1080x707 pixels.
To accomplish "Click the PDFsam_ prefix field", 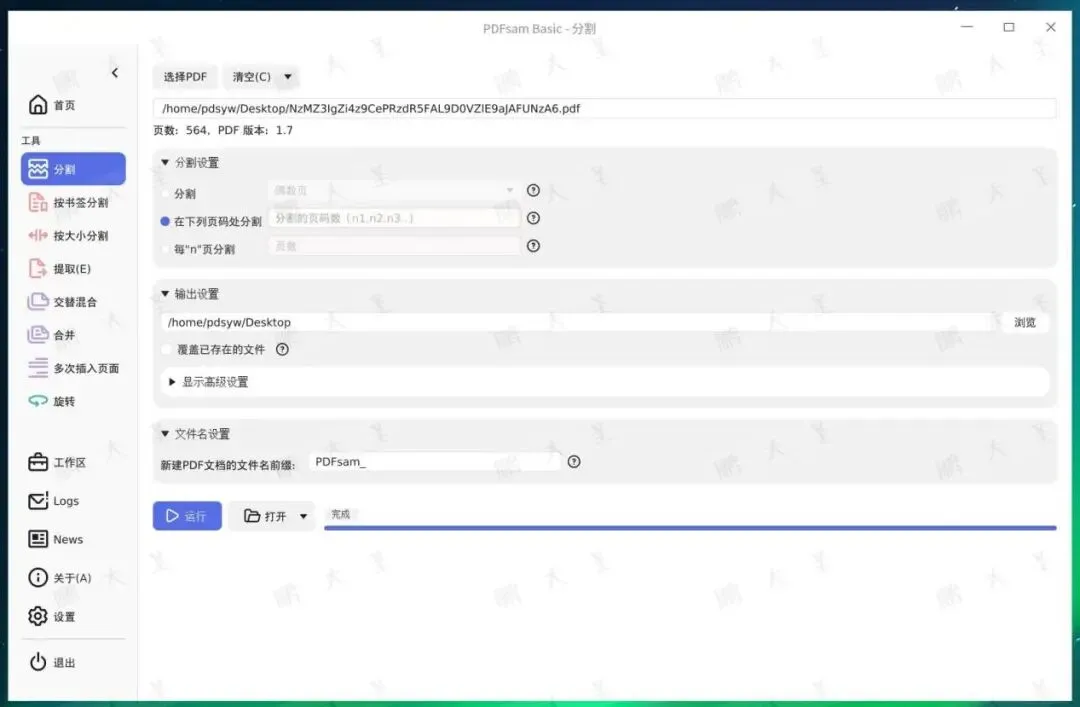I will point(434,462).
